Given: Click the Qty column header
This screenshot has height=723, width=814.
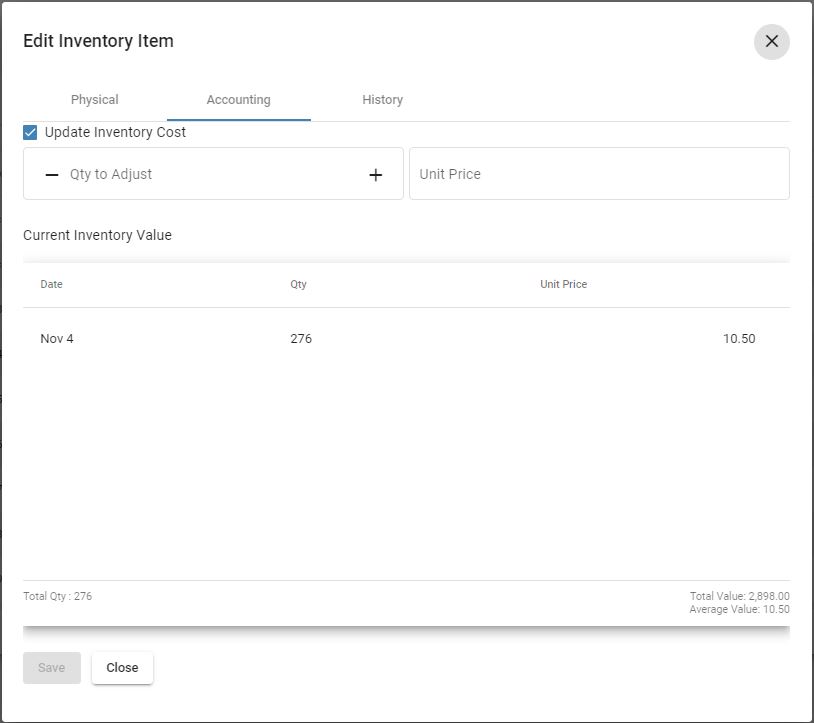Looking at the screenshot, I should 298,284.
